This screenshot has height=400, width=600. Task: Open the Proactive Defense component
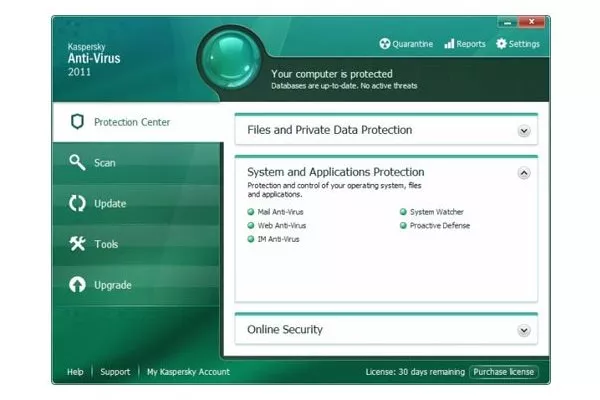(x=439, y=226)
